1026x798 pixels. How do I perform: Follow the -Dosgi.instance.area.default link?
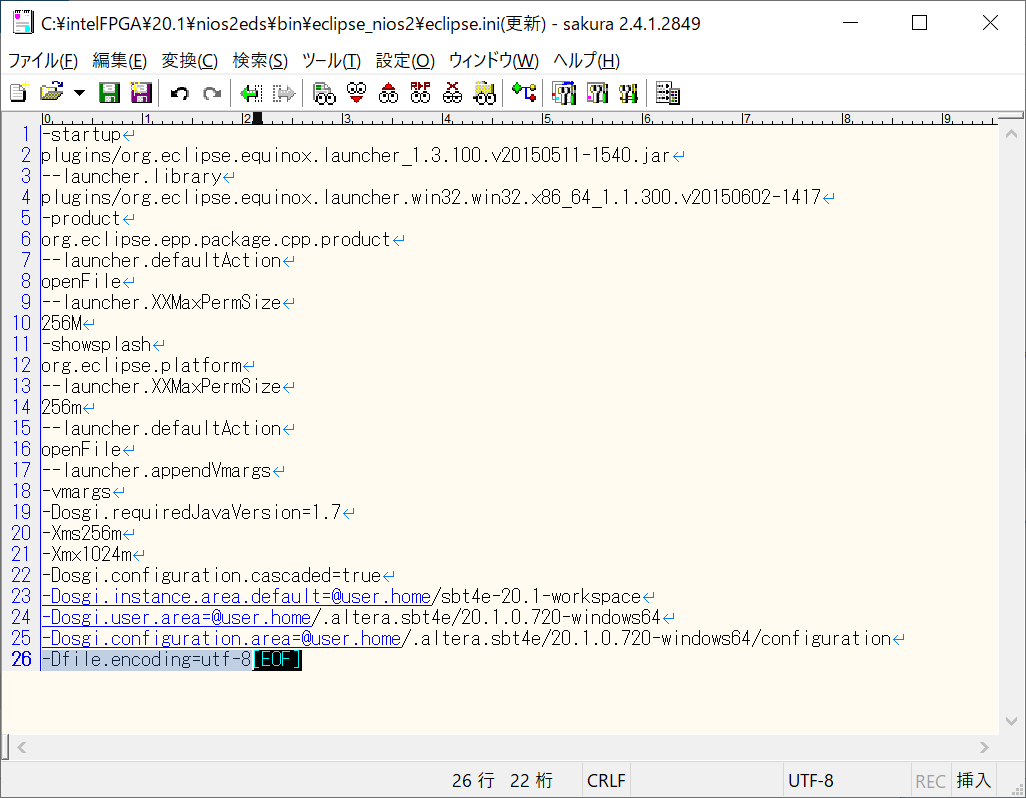point(236,597)
